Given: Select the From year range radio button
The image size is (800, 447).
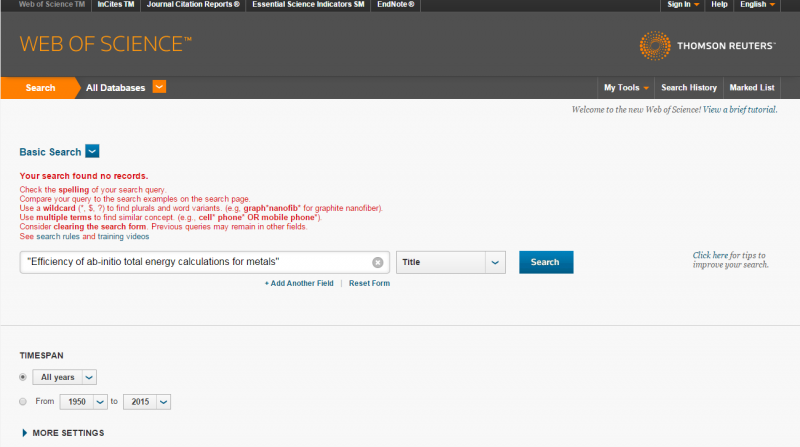Looking at the screenshot, I should [23, 402].
